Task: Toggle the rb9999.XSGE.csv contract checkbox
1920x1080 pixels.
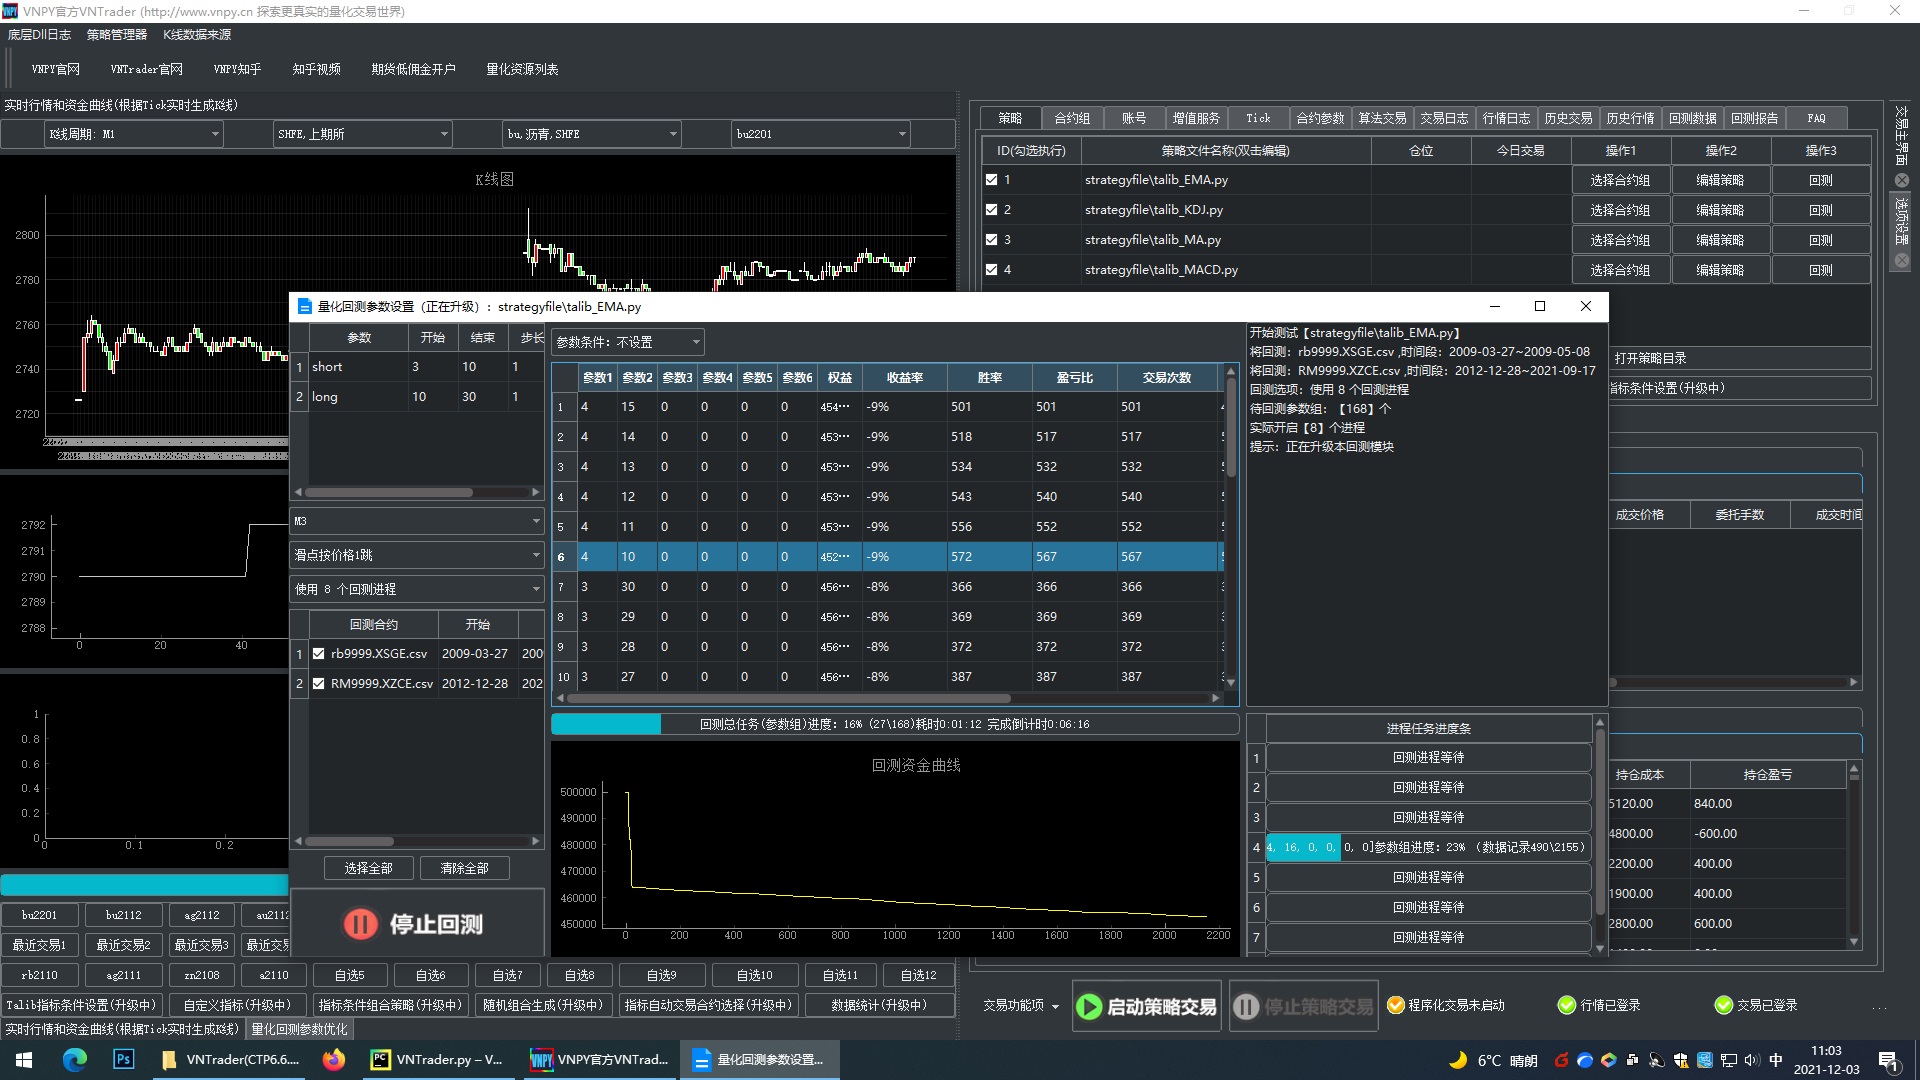Action: 319,654
